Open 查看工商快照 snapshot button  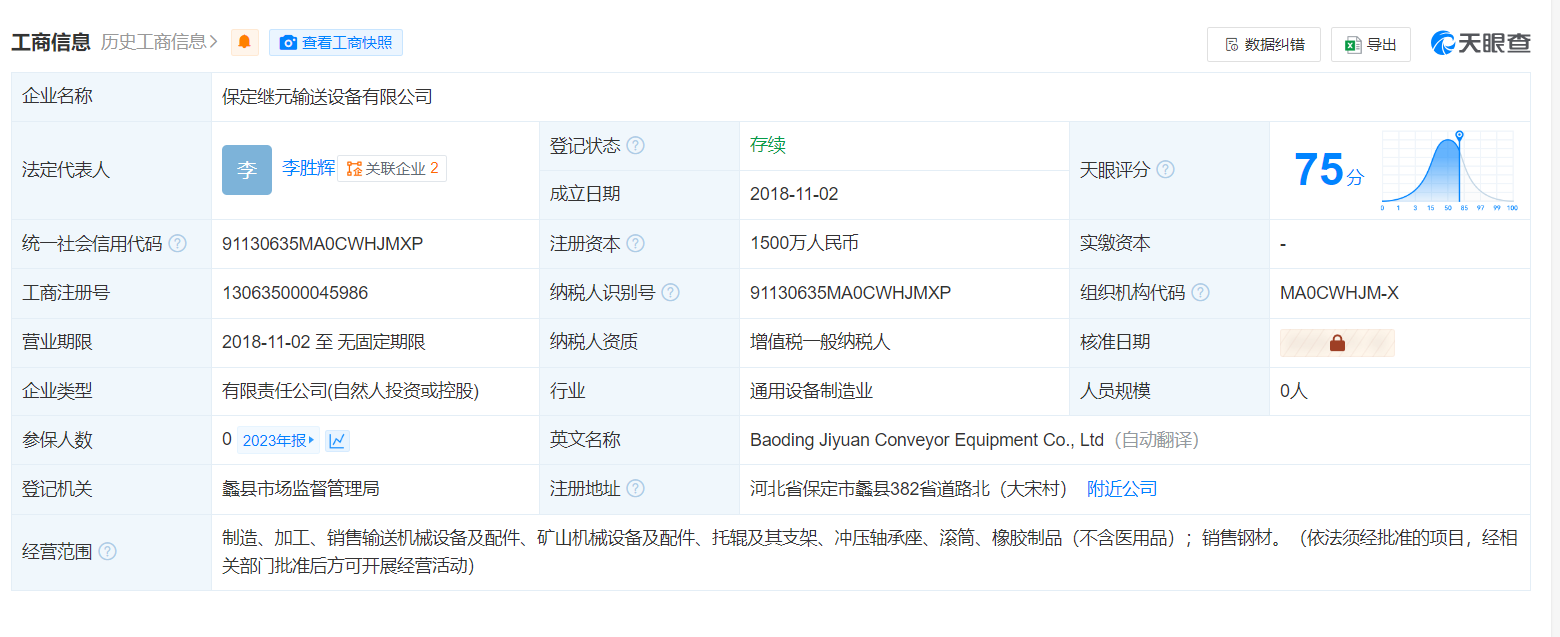(x=336, y=42)
